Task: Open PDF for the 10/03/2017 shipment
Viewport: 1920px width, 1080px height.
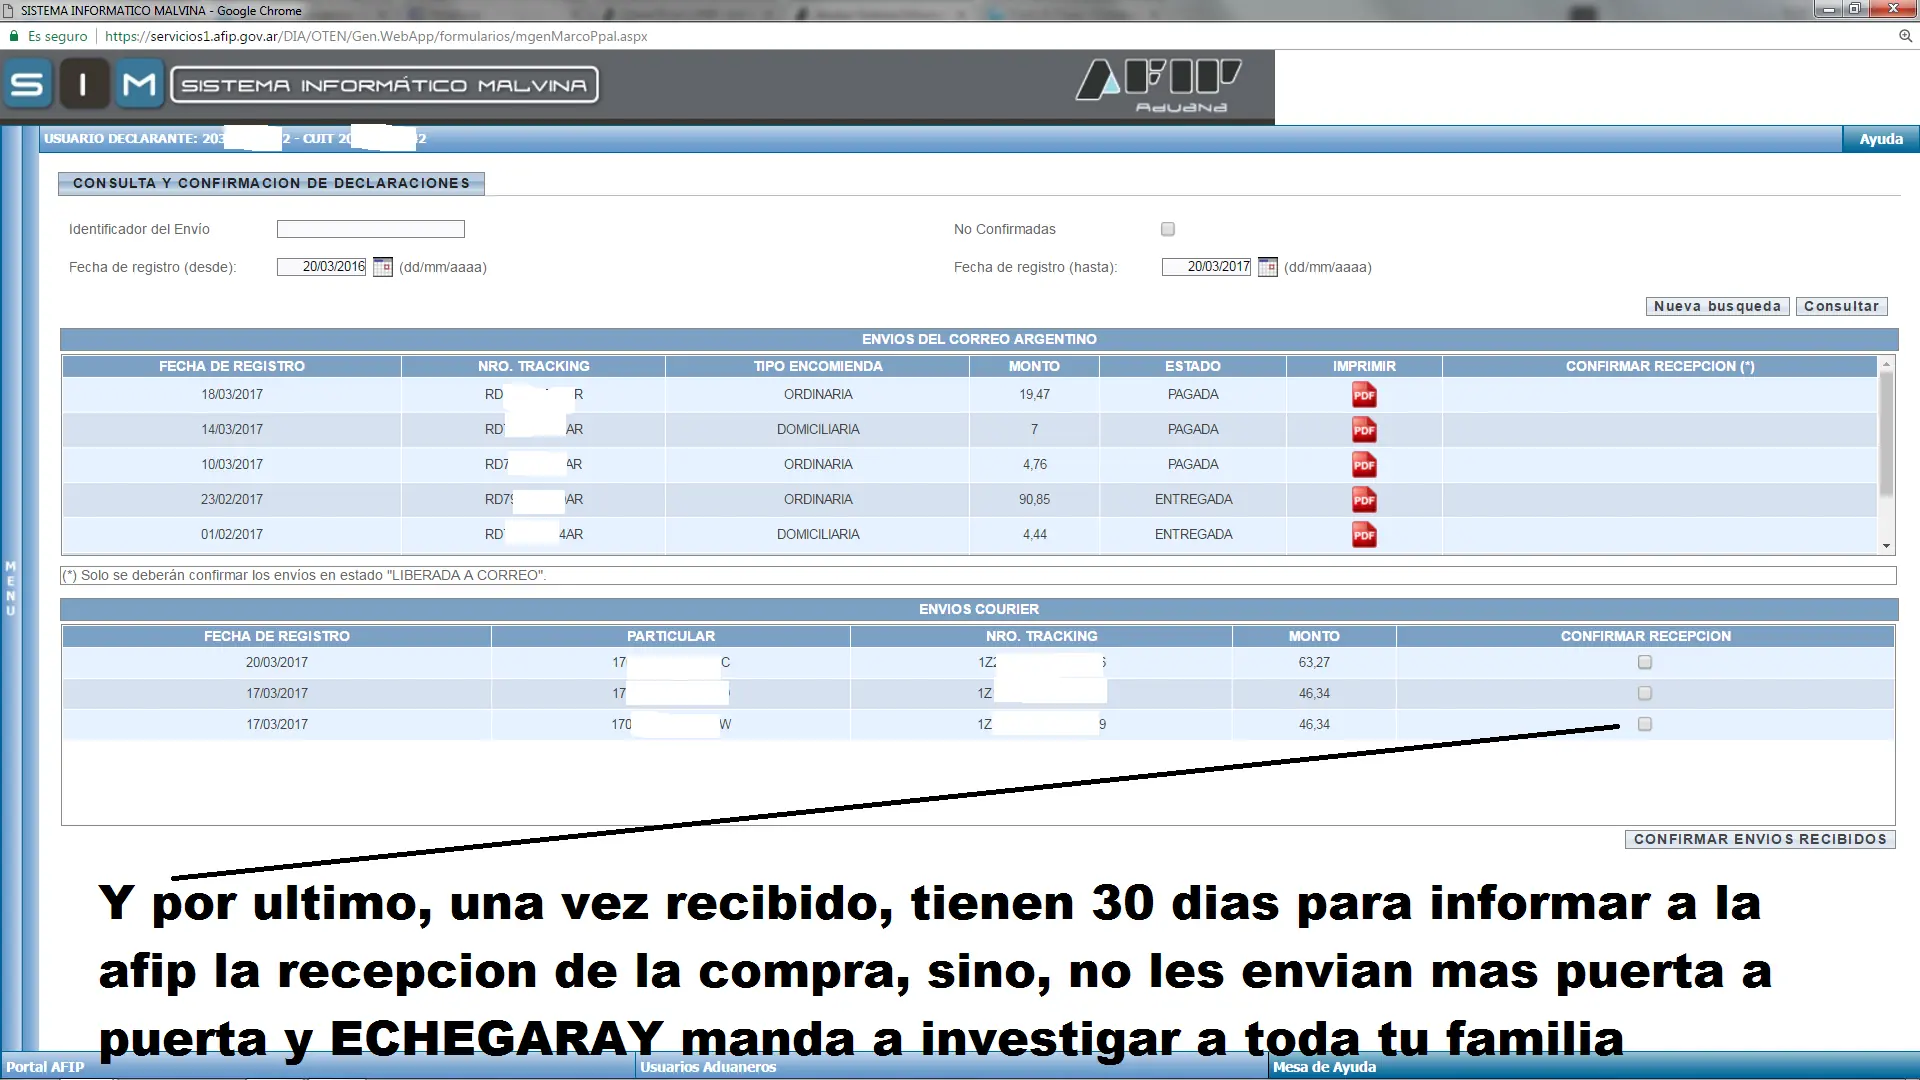Action: [1364, 465]
